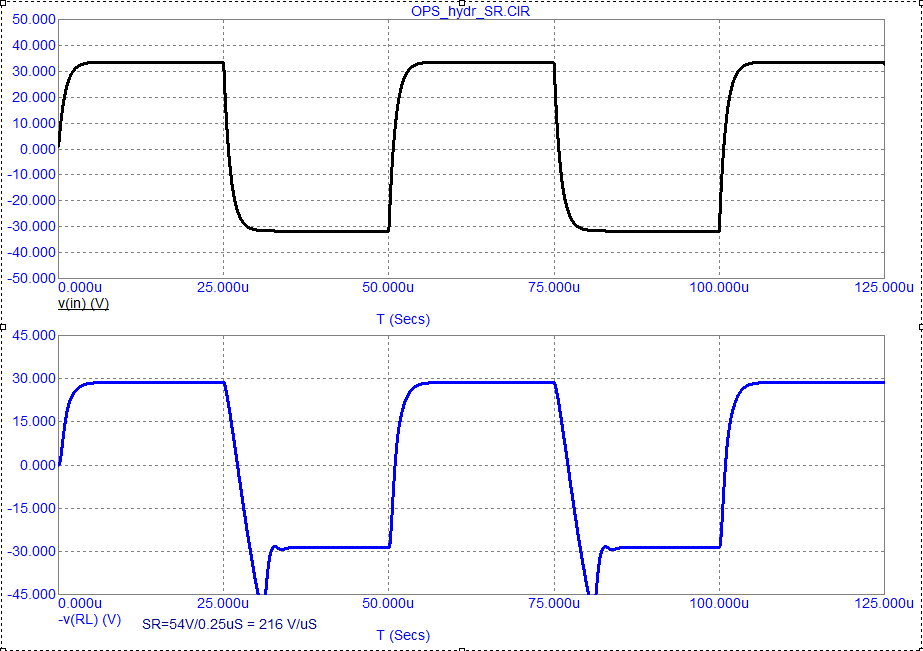Screen dimensions: 923x651
Task: Click the 25.000u tick on lower time axis
Action: point(223,603)
